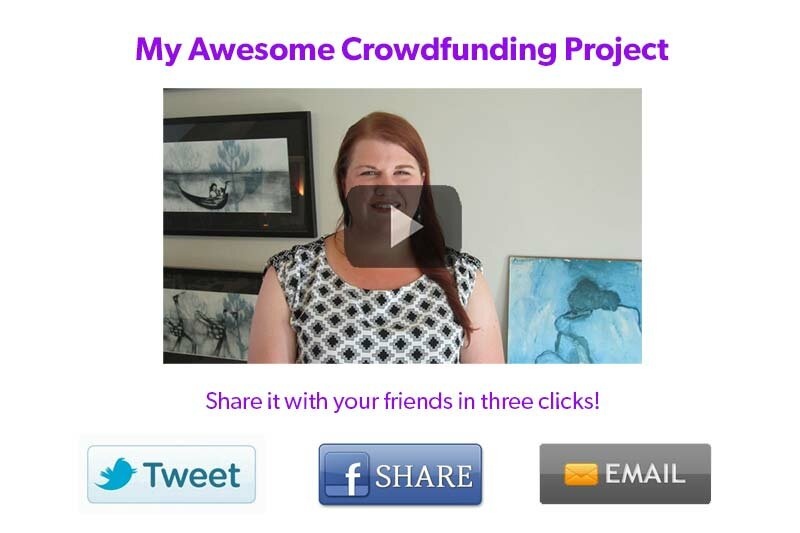The image size is (800, 533).
Task: Click the blank gray wall area of the video
Action: pos(551,168)
